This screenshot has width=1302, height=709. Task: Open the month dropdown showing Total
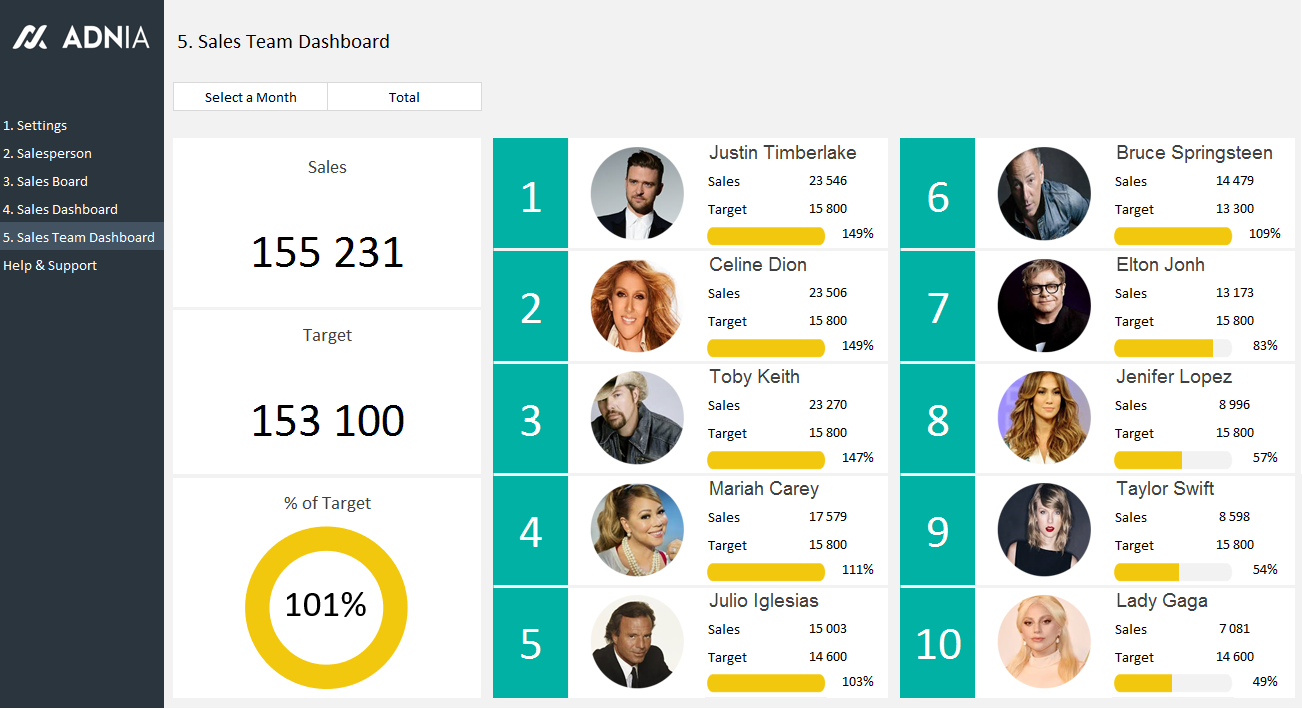tap(404, 97)
